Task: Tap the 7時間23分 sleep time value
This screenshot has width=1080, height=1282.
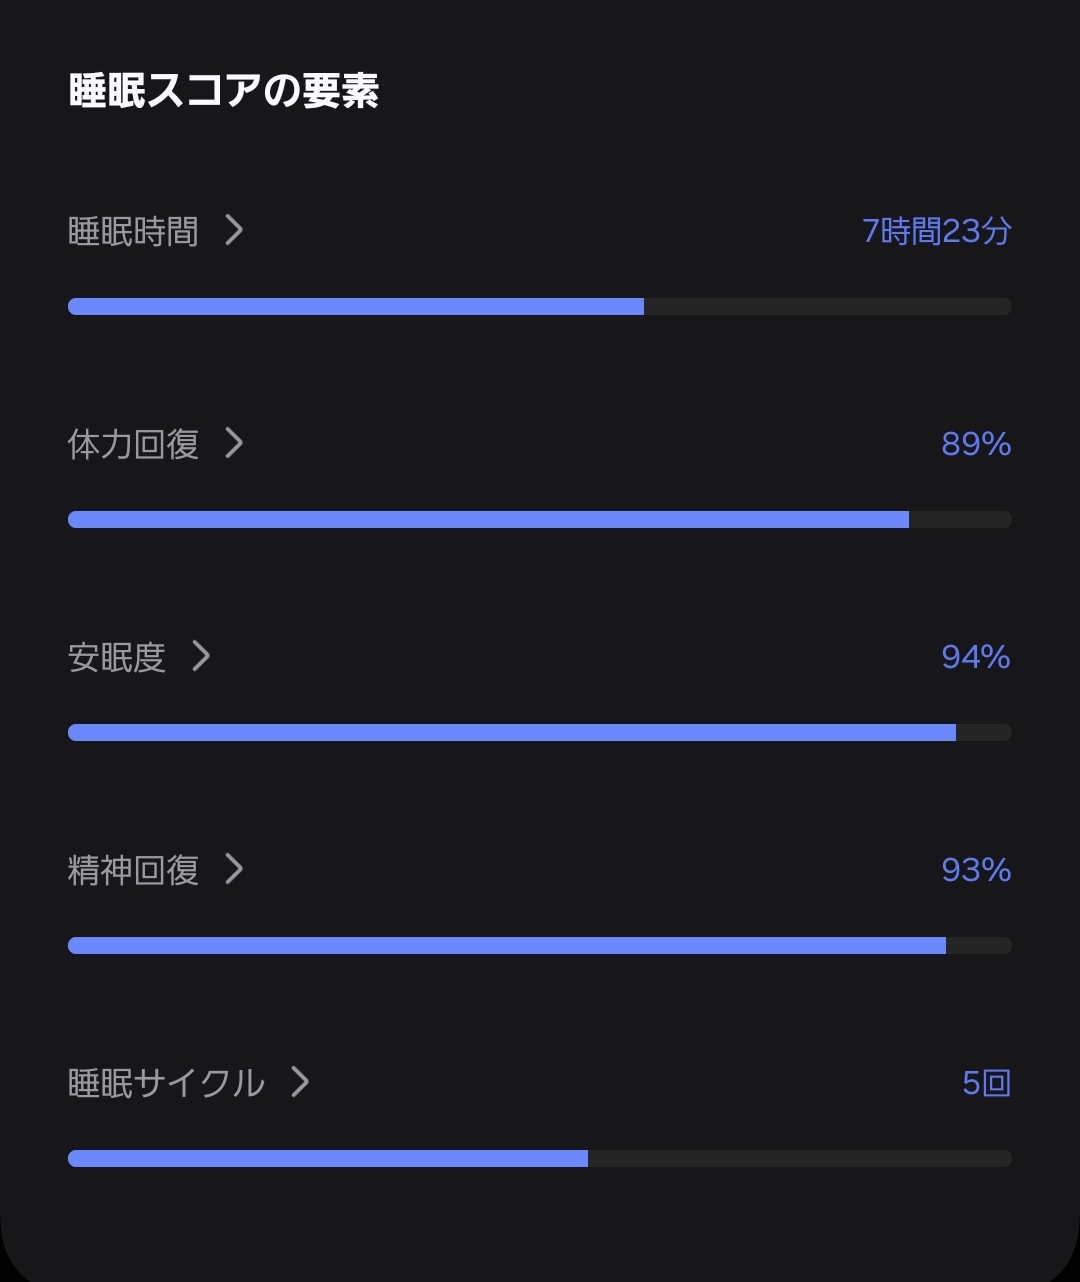Action: point(936,232)
